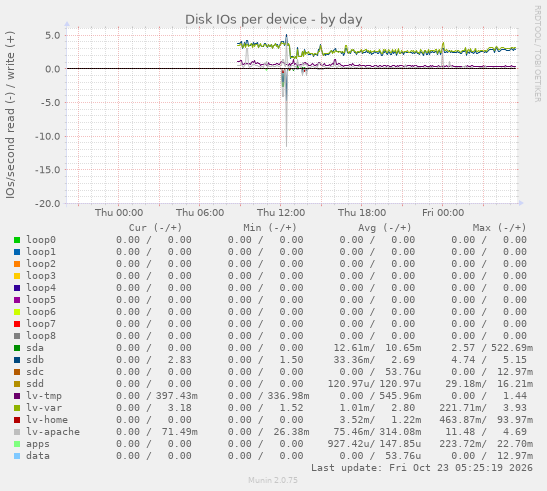Click the 'Munin 2.0.75' footer text
The height and width of the screenshot is (491, 547).
click(x=273, y=481)
